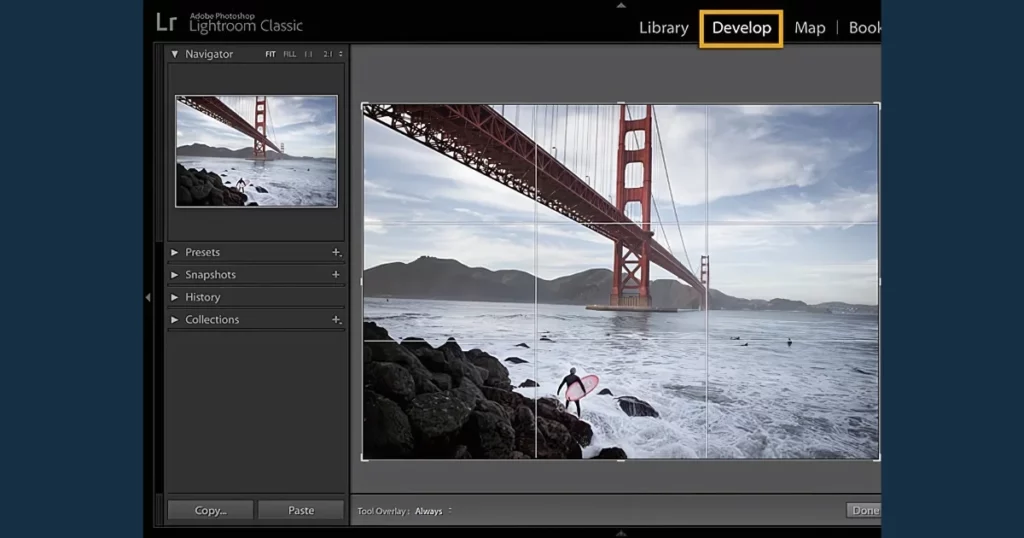The image size is (1024, 538).
Task: Click the 'Tool Overlay :' label
Action: (x=383, y=511)
